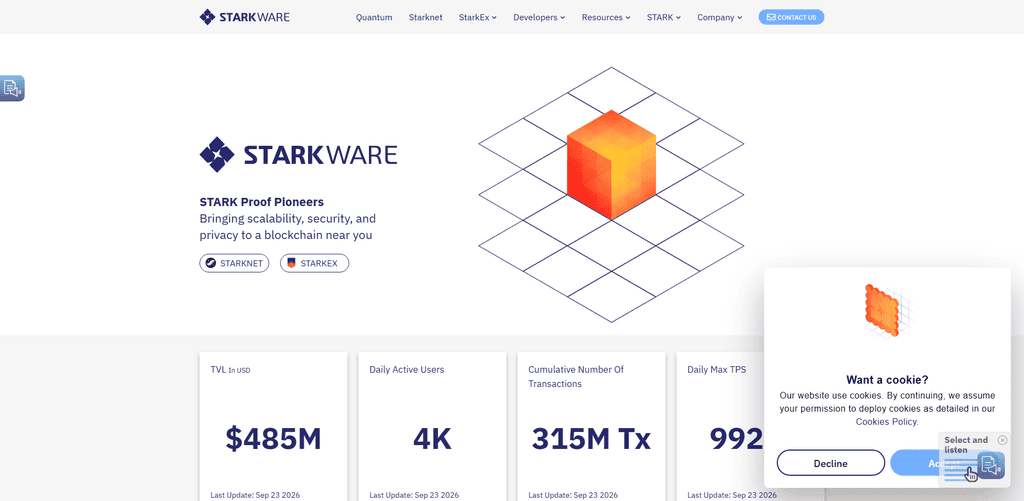The height and width of the screenshot is (501, 1024).
Task: Click Last Update under the TVL card
Action: pos(255,494)
